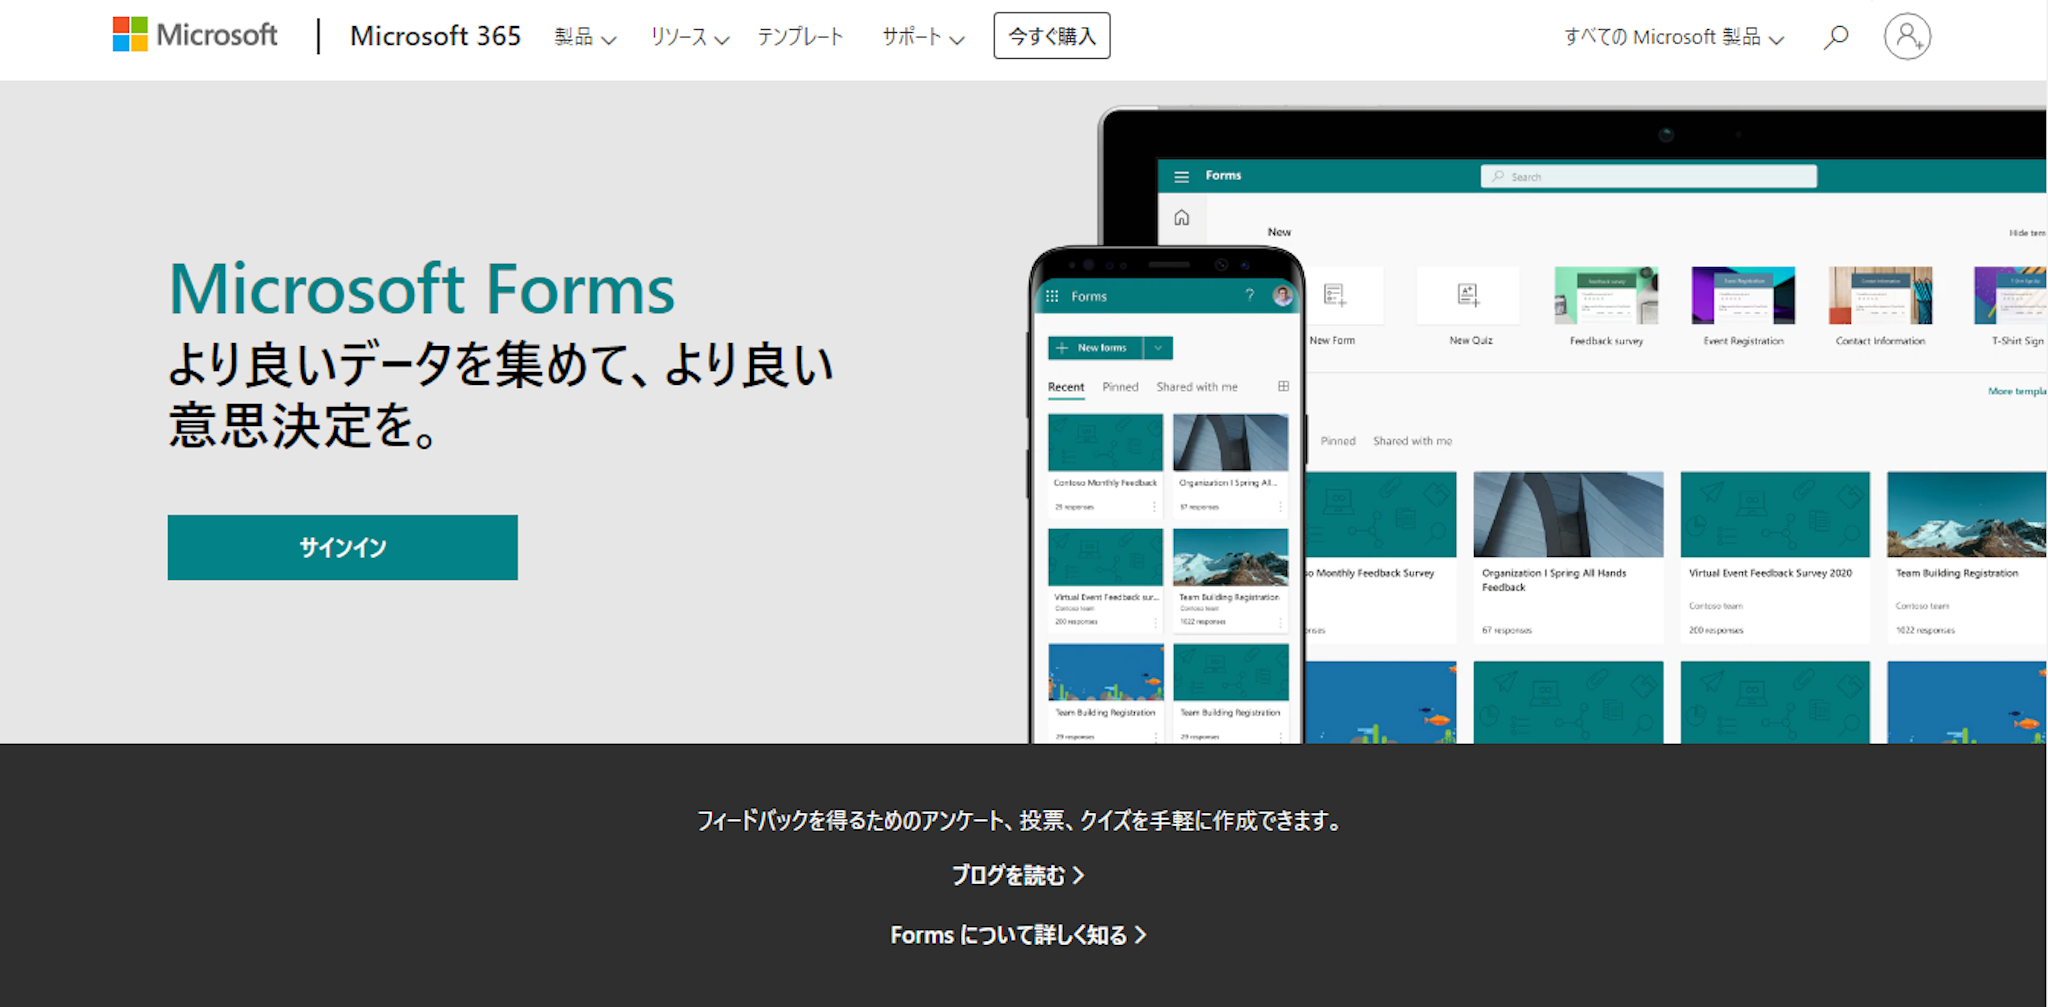Open the Contact Information template thumbnail
Screen dimensions: 2048x1007
point(1880,295)
